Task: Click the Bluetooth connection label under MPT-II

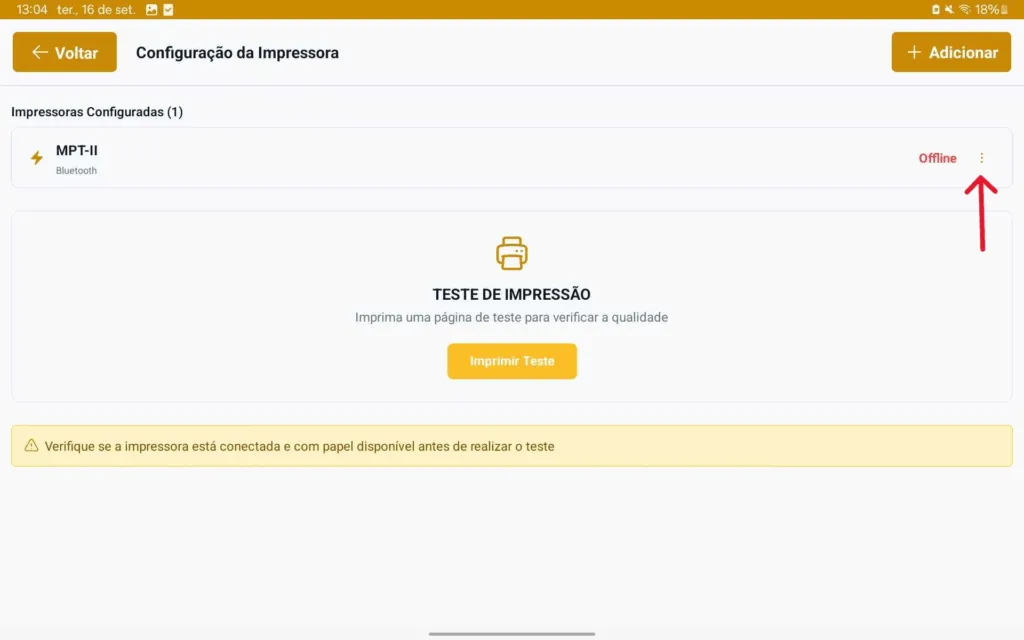Action: [x=76, y=171]
